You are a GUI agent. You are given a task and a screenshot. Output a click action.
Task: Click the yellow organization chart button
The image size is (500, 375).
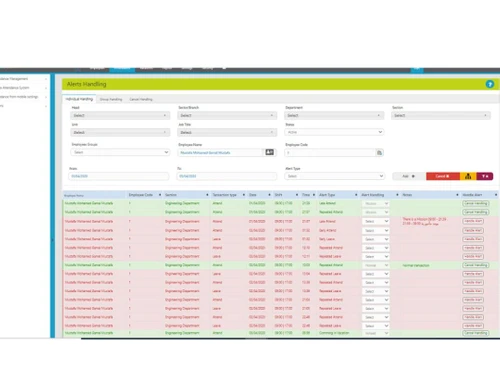[x=468, y=176]
